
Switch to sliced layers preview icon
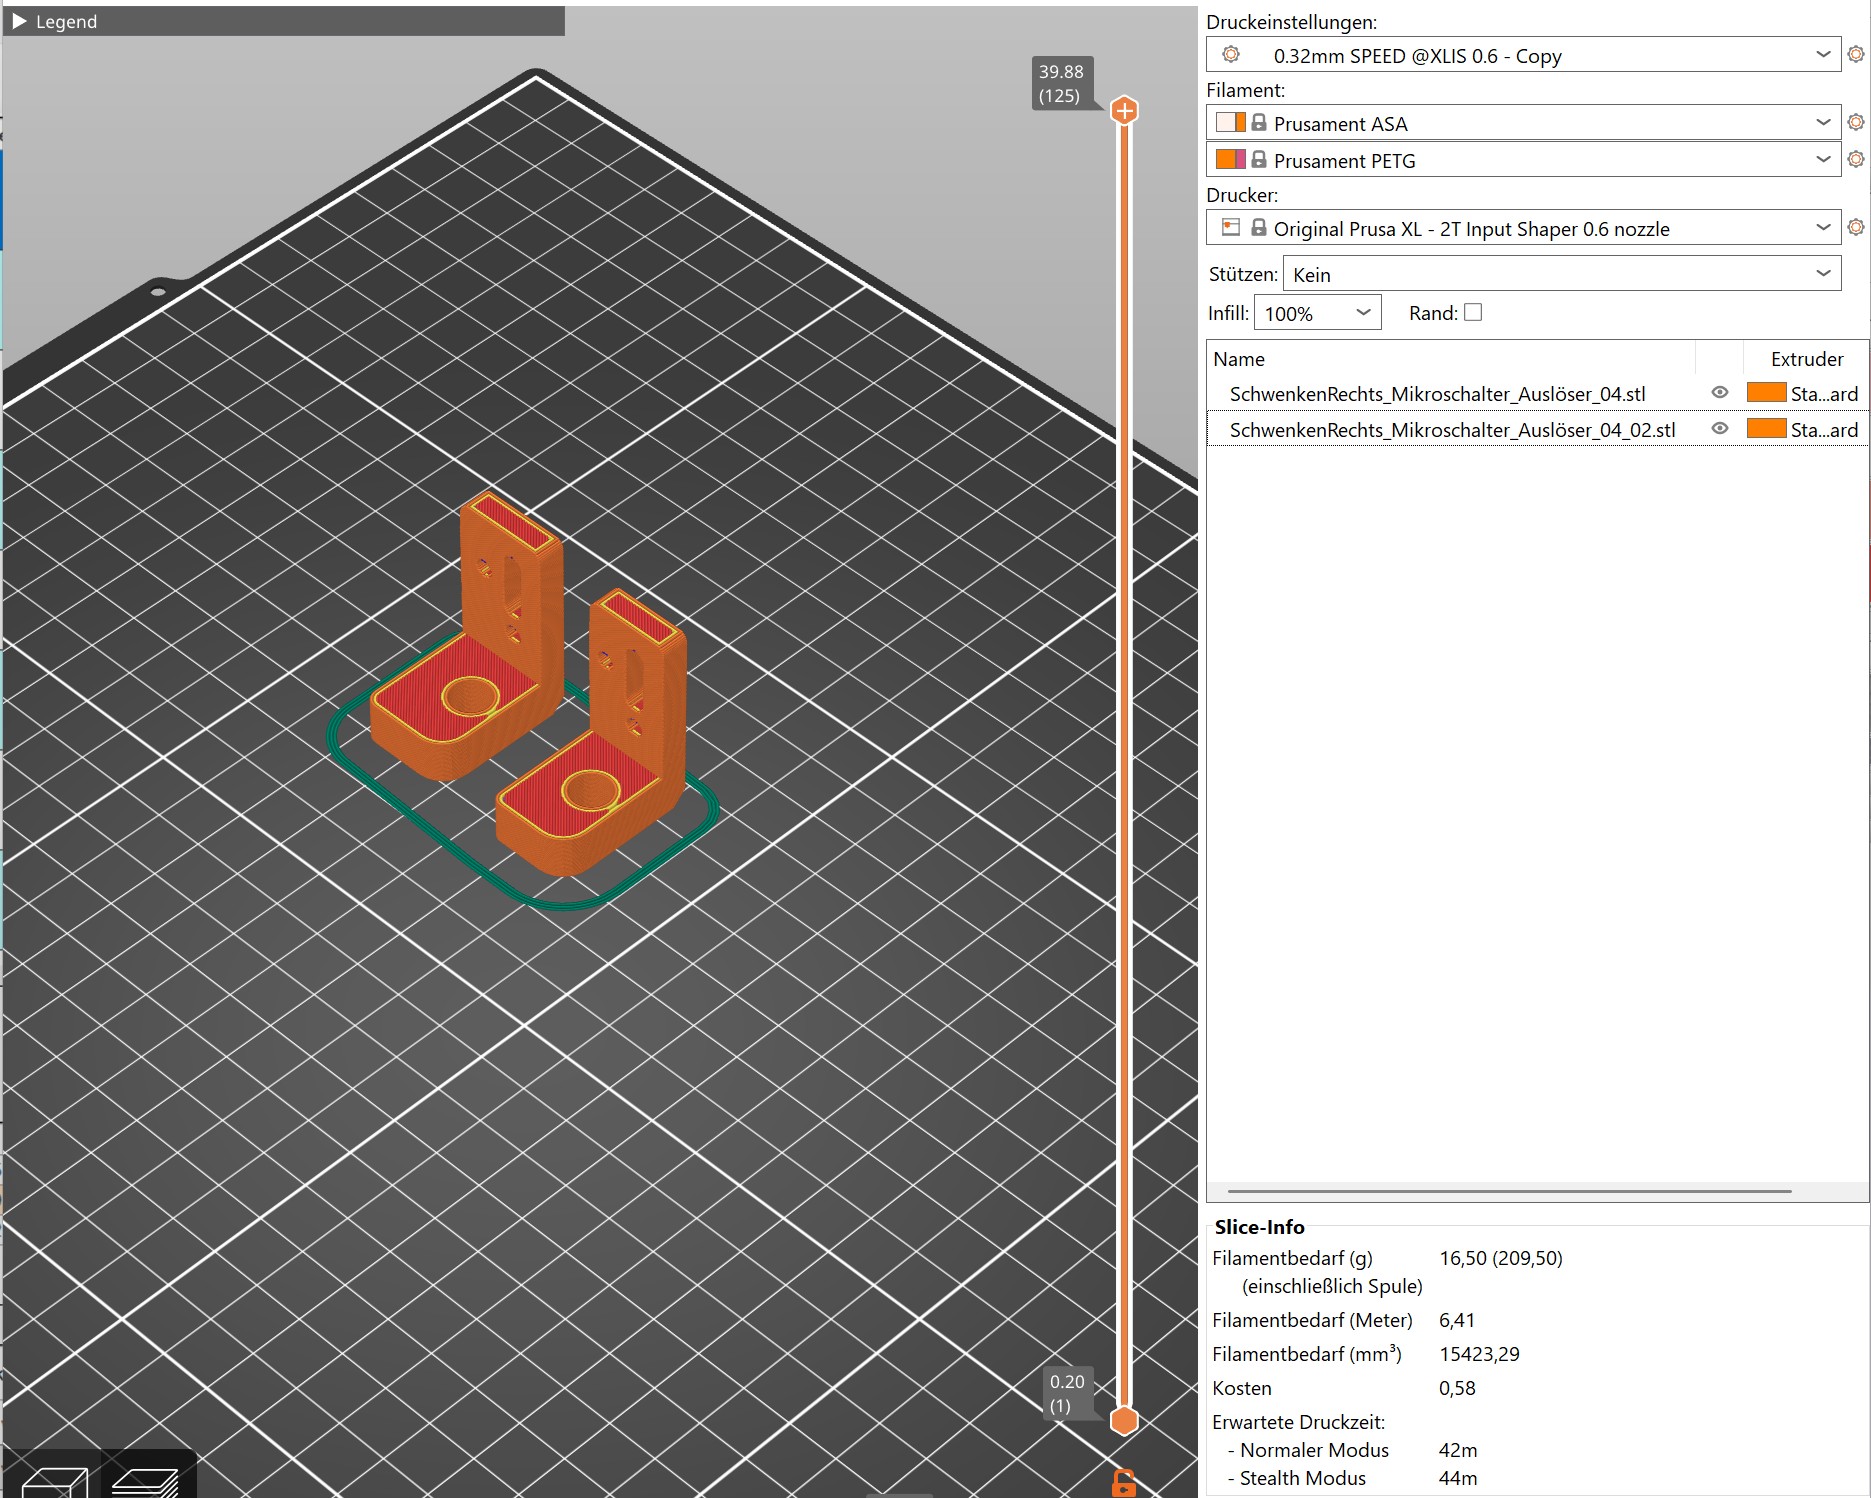pos(147,1482)
